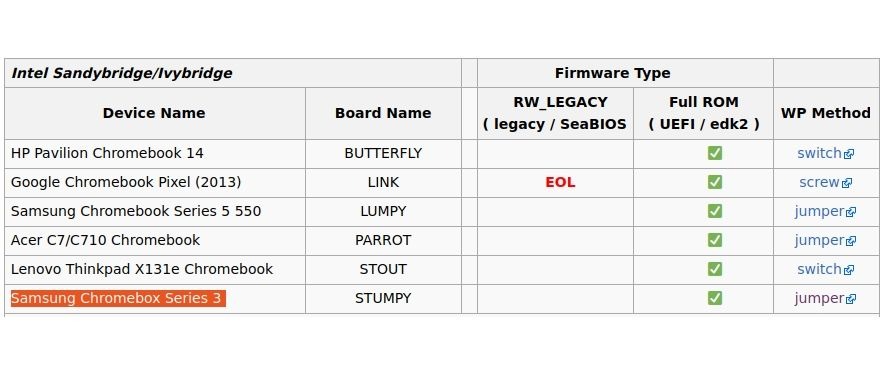Image resolution: width=883 pixels, height=375 pixels.
Task: Click the RW_LEGACY column header
Action: (x=555, y=113)
